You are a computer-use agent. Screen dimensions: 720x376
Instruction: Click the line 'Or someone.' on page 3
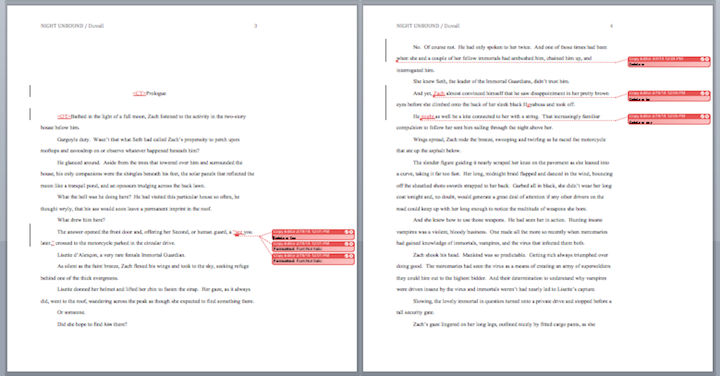[x=71, y=313]
